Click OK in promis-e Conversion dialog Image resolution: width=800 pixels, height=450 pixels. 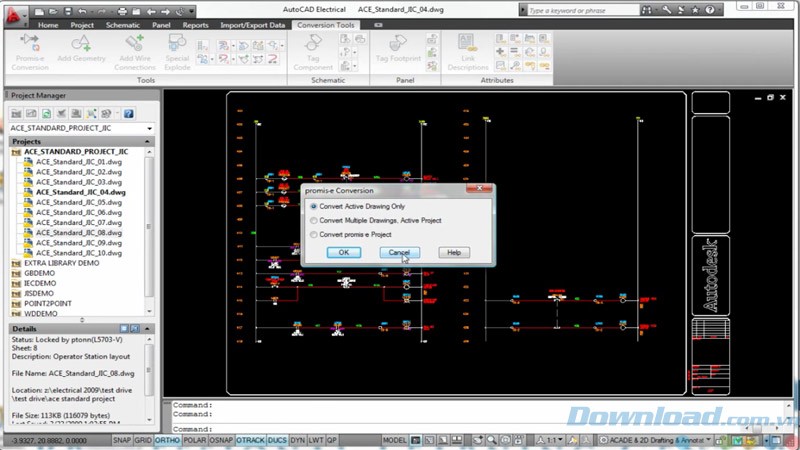344,253
